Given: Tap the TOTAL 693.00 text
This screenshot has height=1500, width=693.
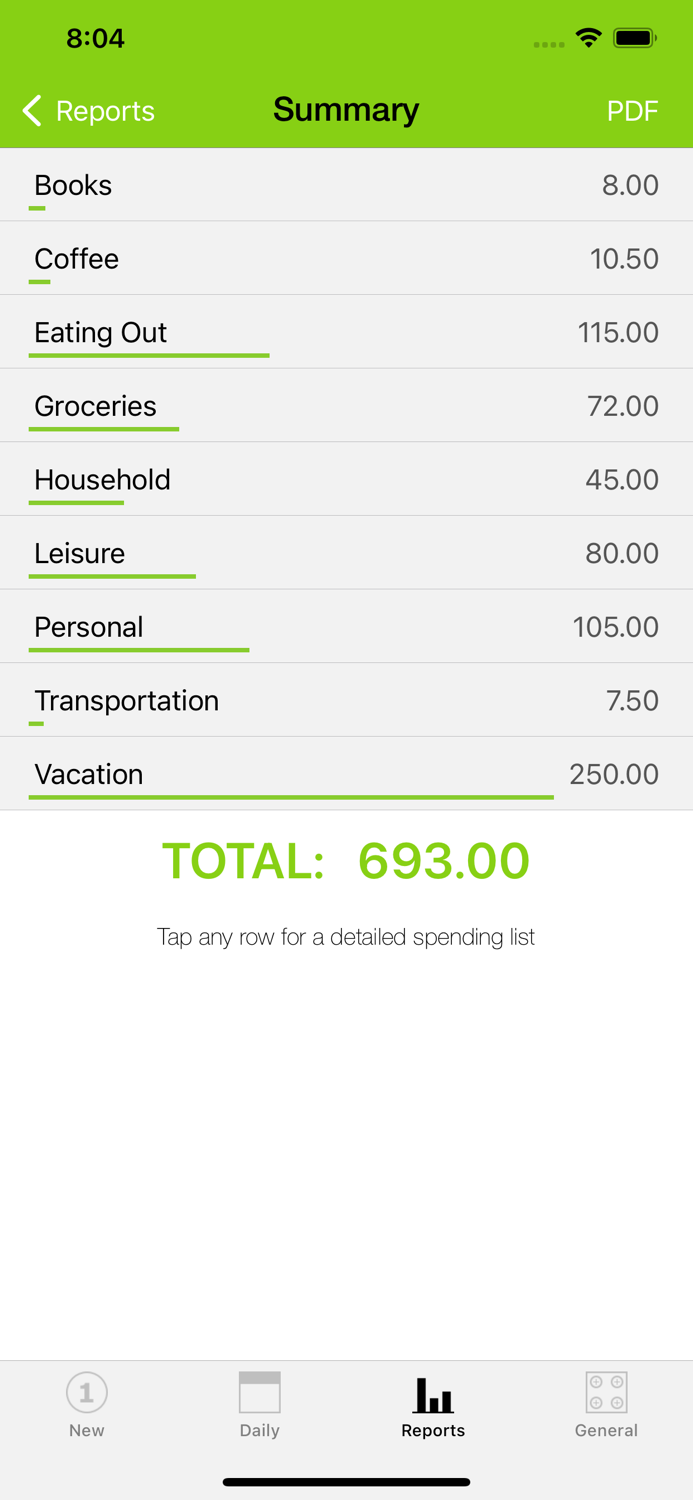Looking at the screenshot, I should click(346, 861).
